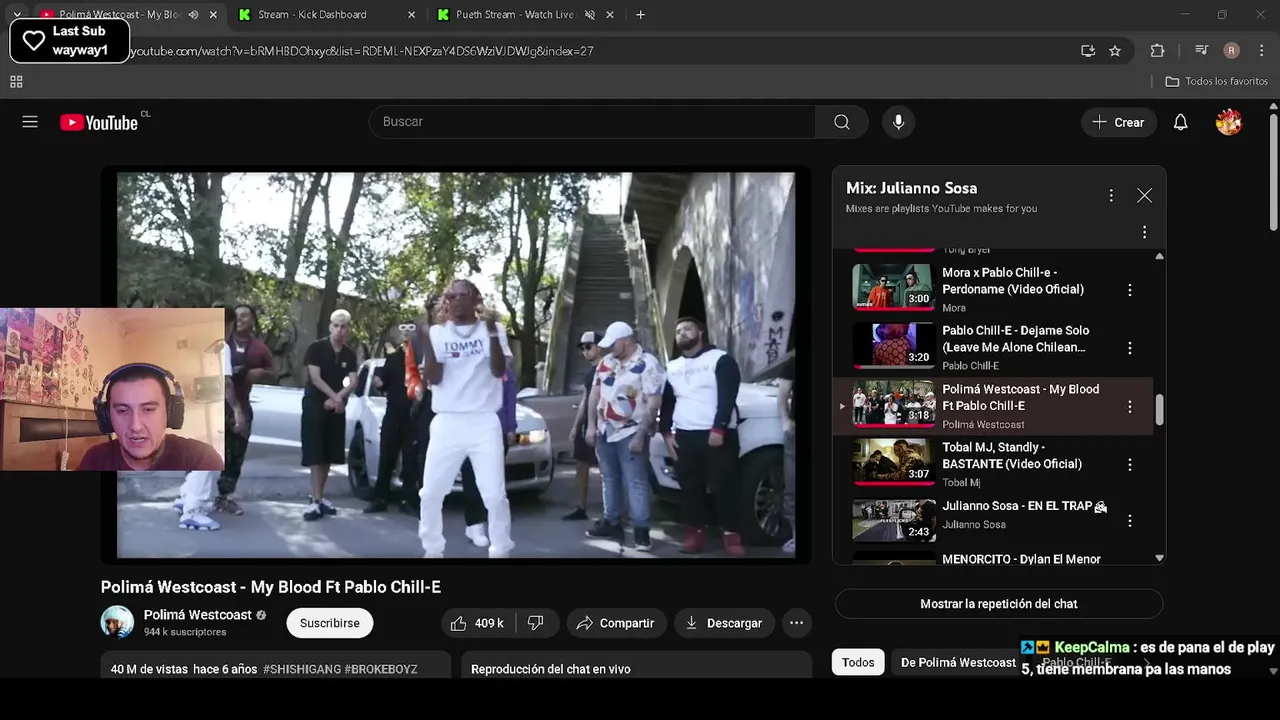Close the Mix: Julianno Sosa playlist panel

click(1145, 196)
